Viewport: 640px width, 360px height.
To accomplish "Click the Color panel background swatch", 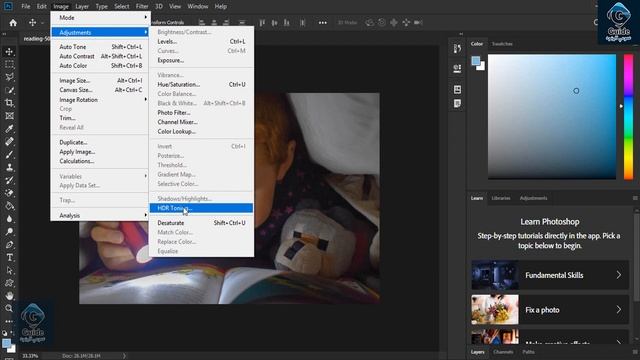I will pos(482,67).
